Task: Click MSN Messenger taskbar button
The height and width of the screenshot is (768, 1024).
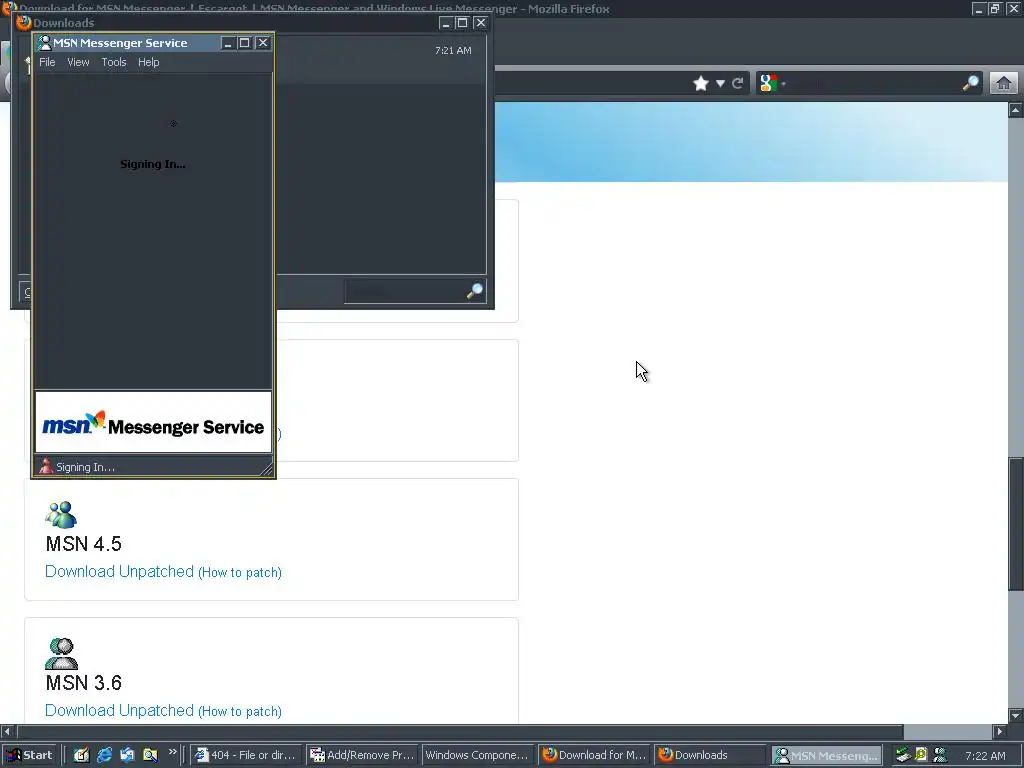Action: (826, 756)
